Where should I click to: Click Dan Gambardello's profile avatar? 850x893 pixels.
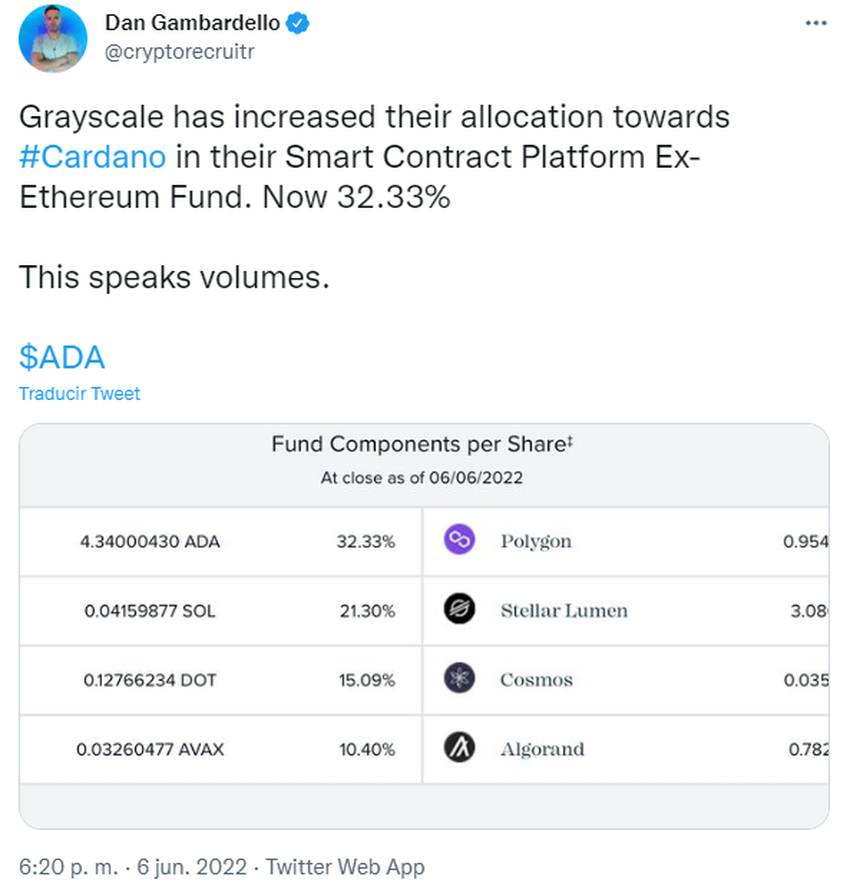coord(52,38)
